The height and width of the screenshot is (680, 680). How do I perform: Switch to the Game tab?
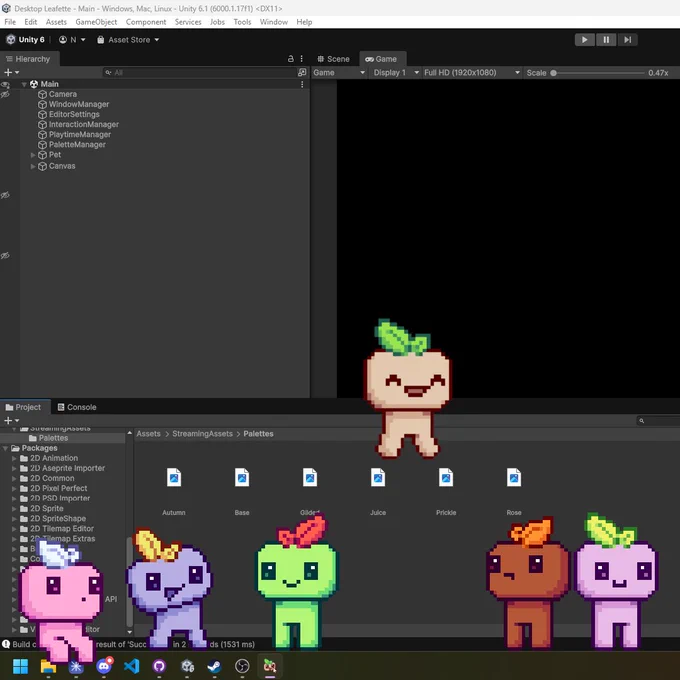click(381, 59)
